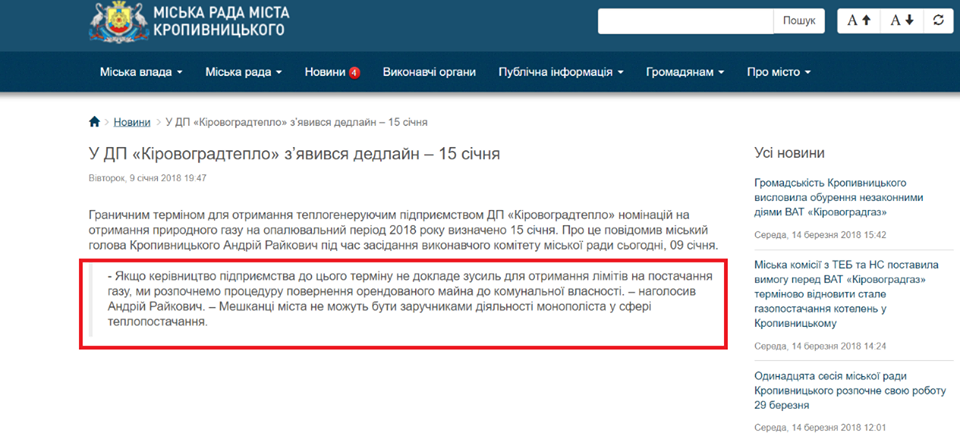Open the Публічна інформація dropdown
960x436 pixels.
point(561,72)
